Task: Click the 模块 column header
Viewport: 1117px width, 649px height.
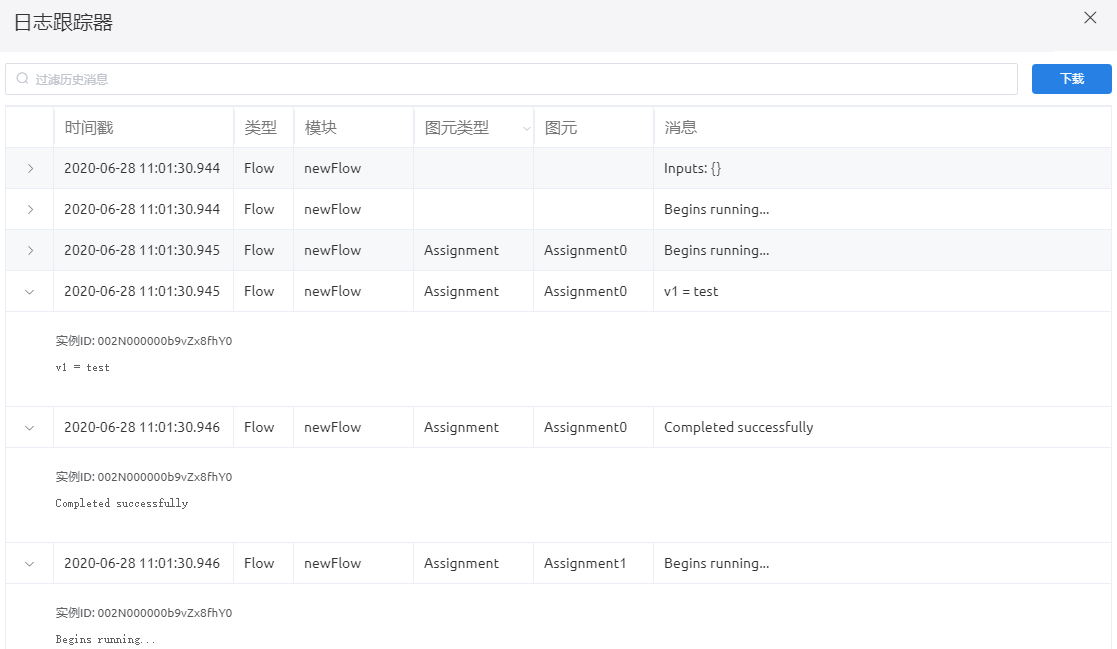Action: [x=321, y=128]
